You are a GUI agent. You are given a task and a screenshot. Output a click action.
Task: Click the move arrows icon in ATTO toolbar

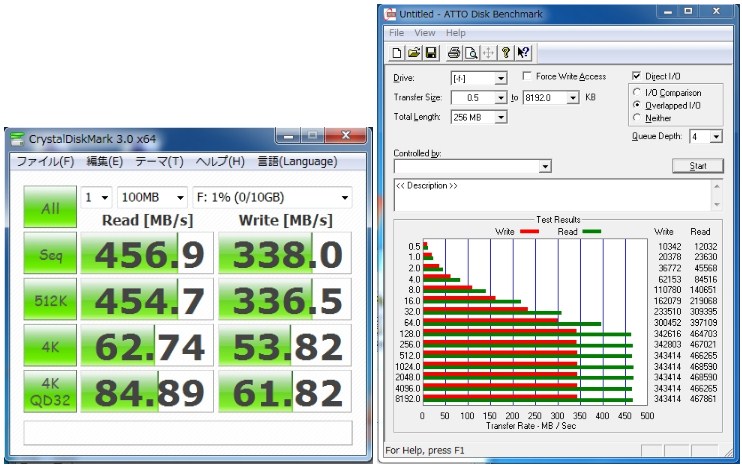pyautogui.click(x=488, y=53)
